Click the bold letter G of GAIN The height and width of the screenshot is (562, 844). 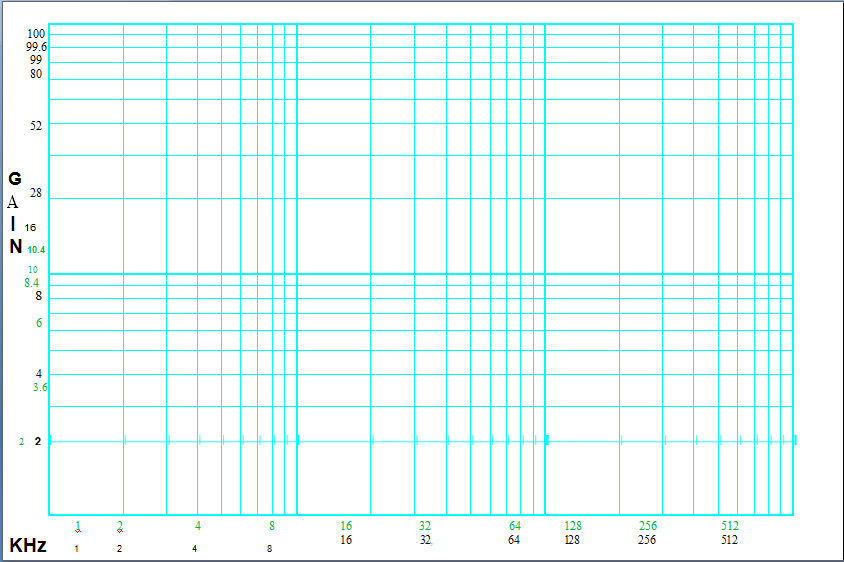click(15, 179)
